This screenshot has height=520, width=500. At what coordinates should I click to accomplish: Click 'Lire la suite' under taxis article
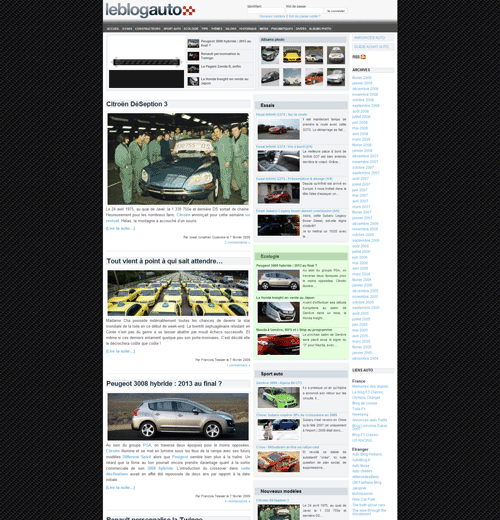tap(120, 351)
